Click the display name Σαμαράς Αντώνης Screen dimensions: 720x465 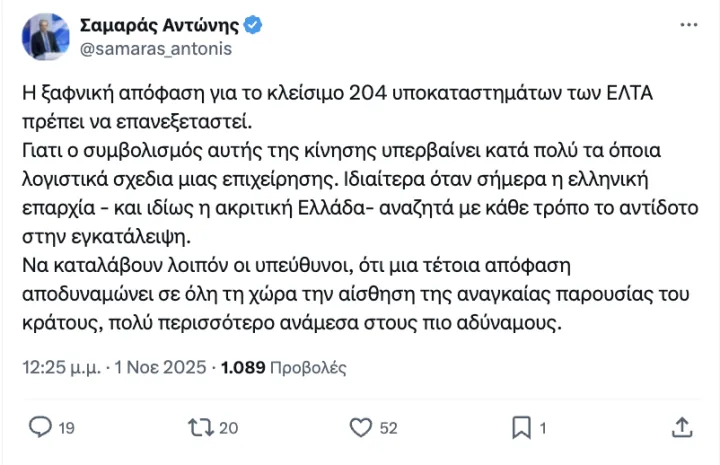tap(159, 25)
